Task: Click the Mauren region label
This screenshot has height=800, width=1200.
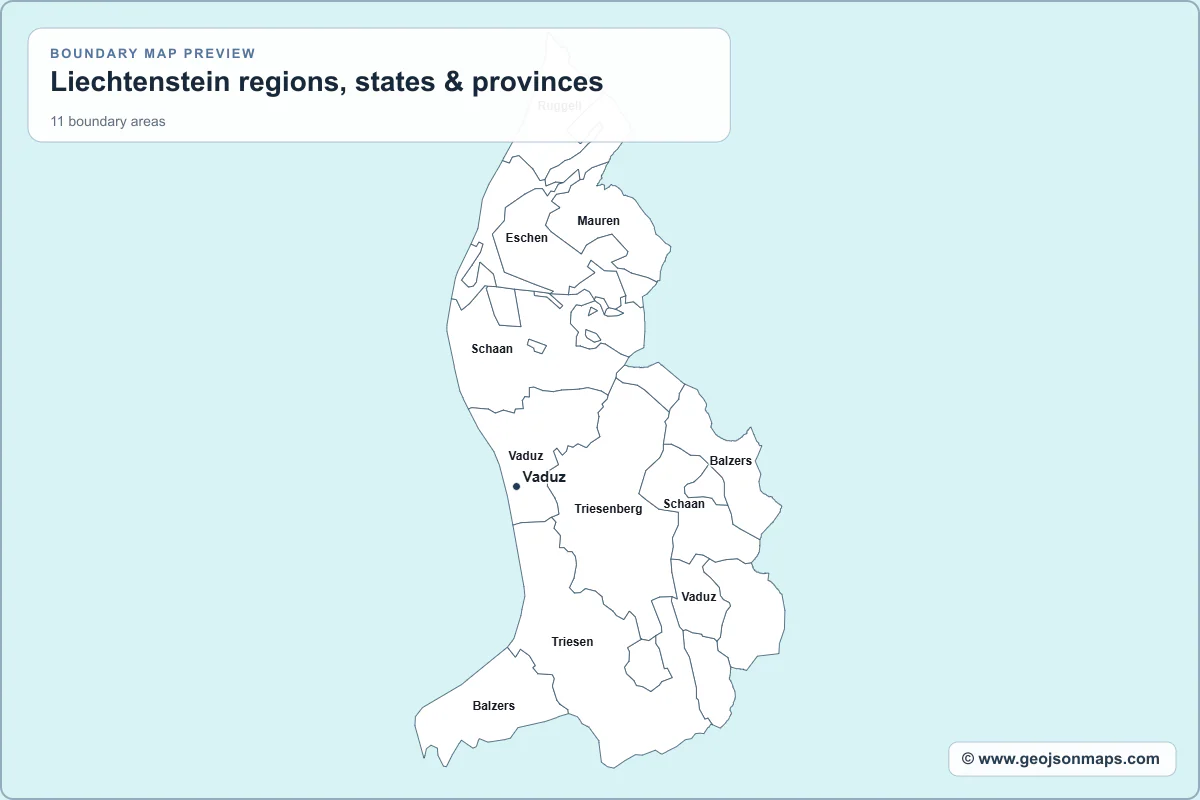Action: pyautogui.click(x=598, y=221)
